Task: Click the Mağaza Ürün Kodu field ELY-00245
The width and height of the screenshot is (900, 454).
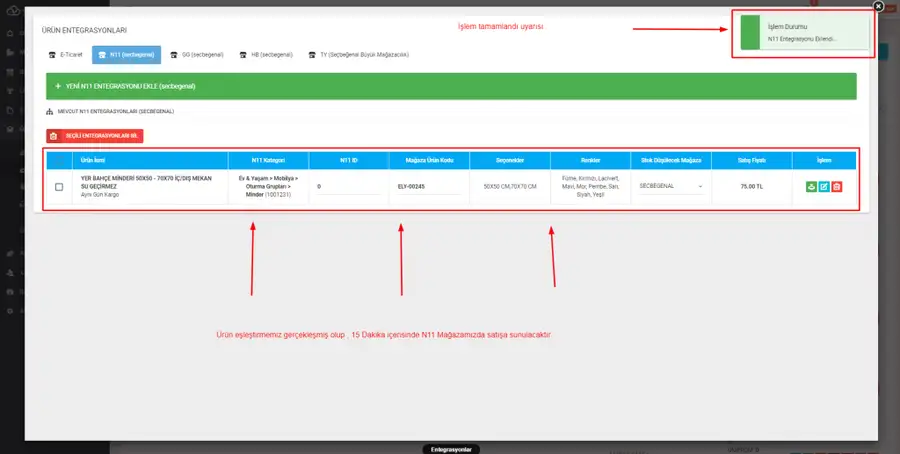Action: click(x=429, y=187)
